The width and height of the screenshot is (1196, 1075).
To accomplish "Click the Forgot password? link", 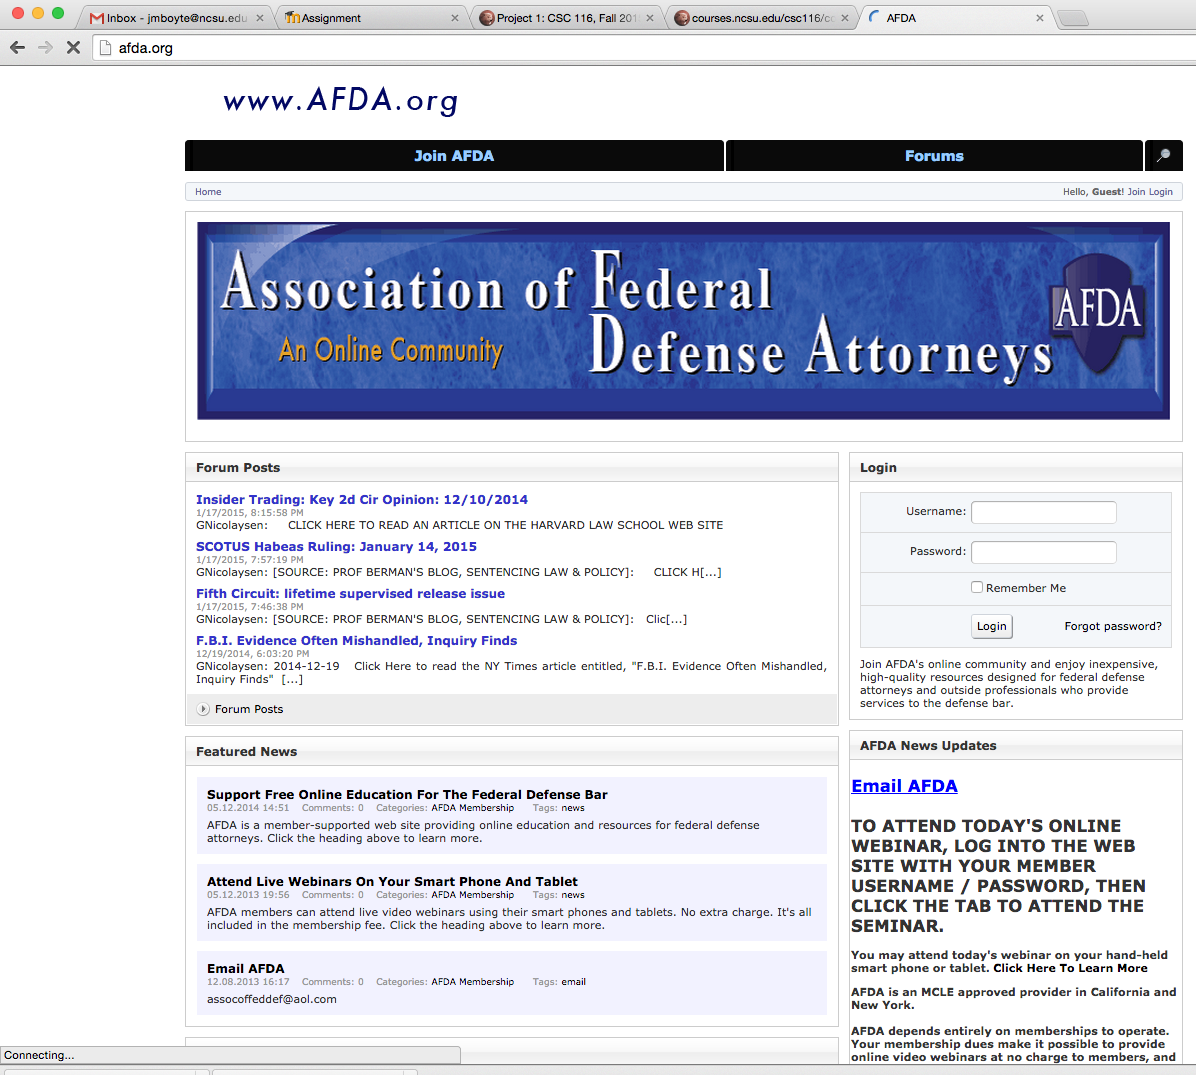I will pyautogui.click(x=1112, y=626).
